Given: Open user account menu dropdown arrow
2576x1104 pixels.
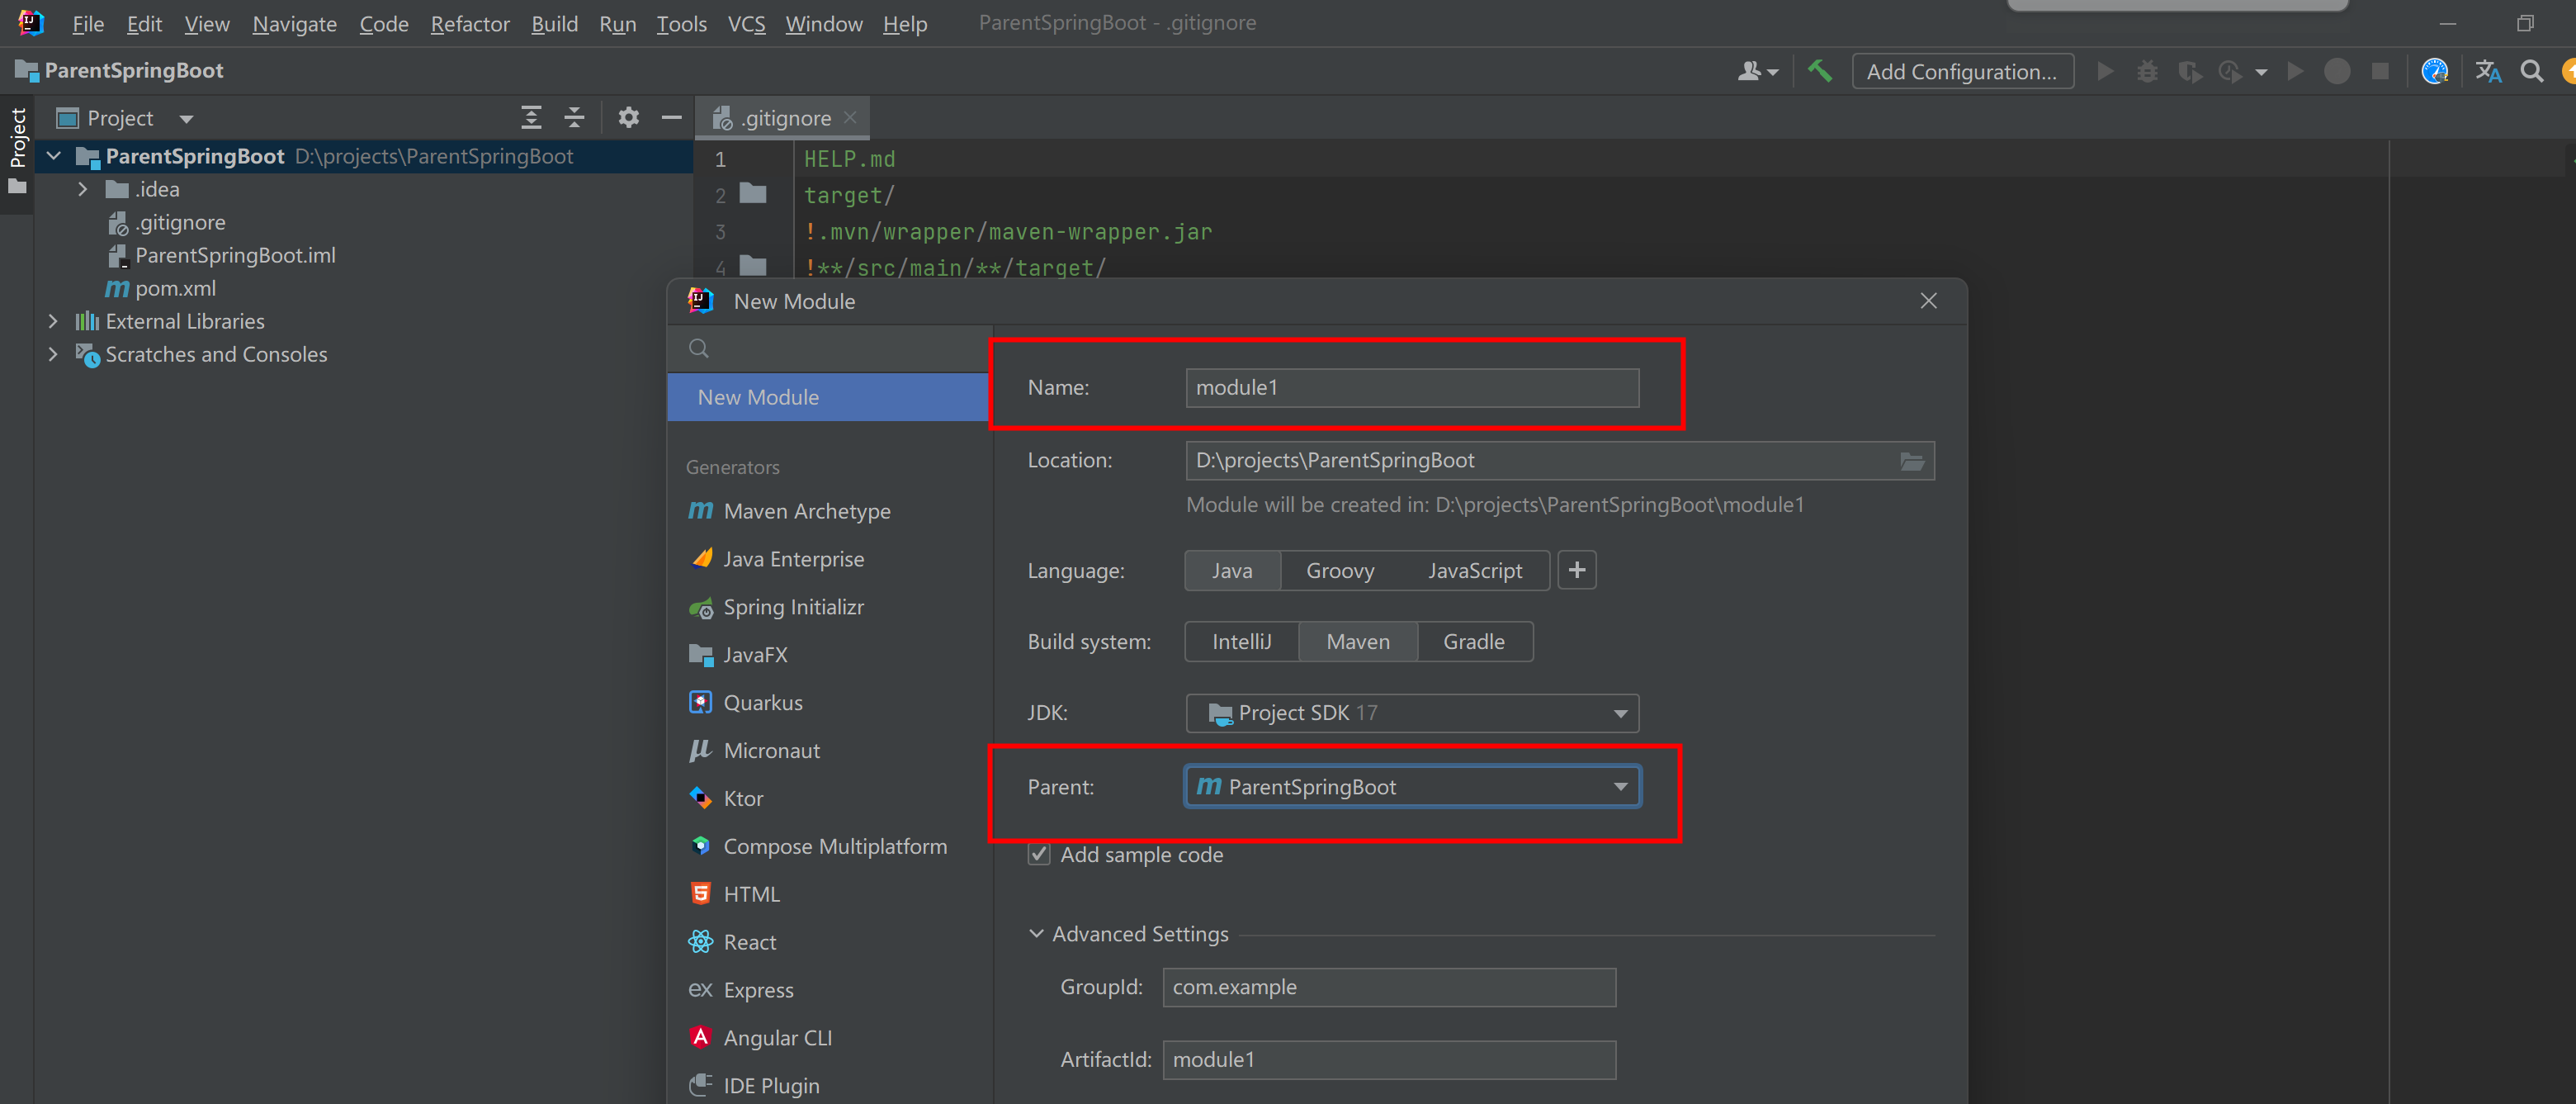Looking at the screenshot, I should 1773,72.
